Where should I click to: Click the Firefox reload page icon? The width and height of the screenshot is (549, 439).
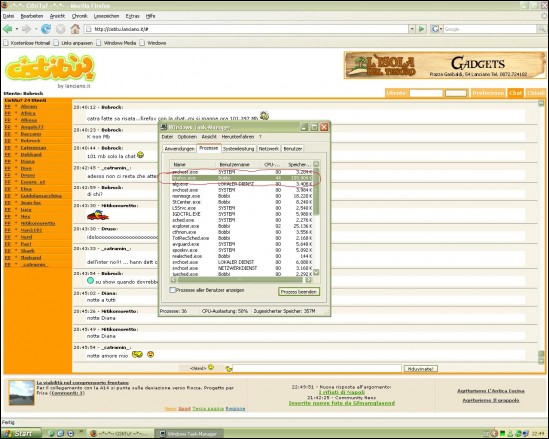pyautogui.click(x=46, y=29)
